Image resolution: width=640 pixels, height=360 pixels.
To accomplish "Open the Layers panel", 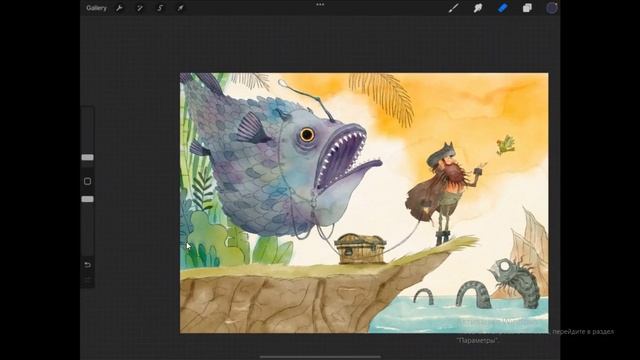I will (x=527, y=8).
